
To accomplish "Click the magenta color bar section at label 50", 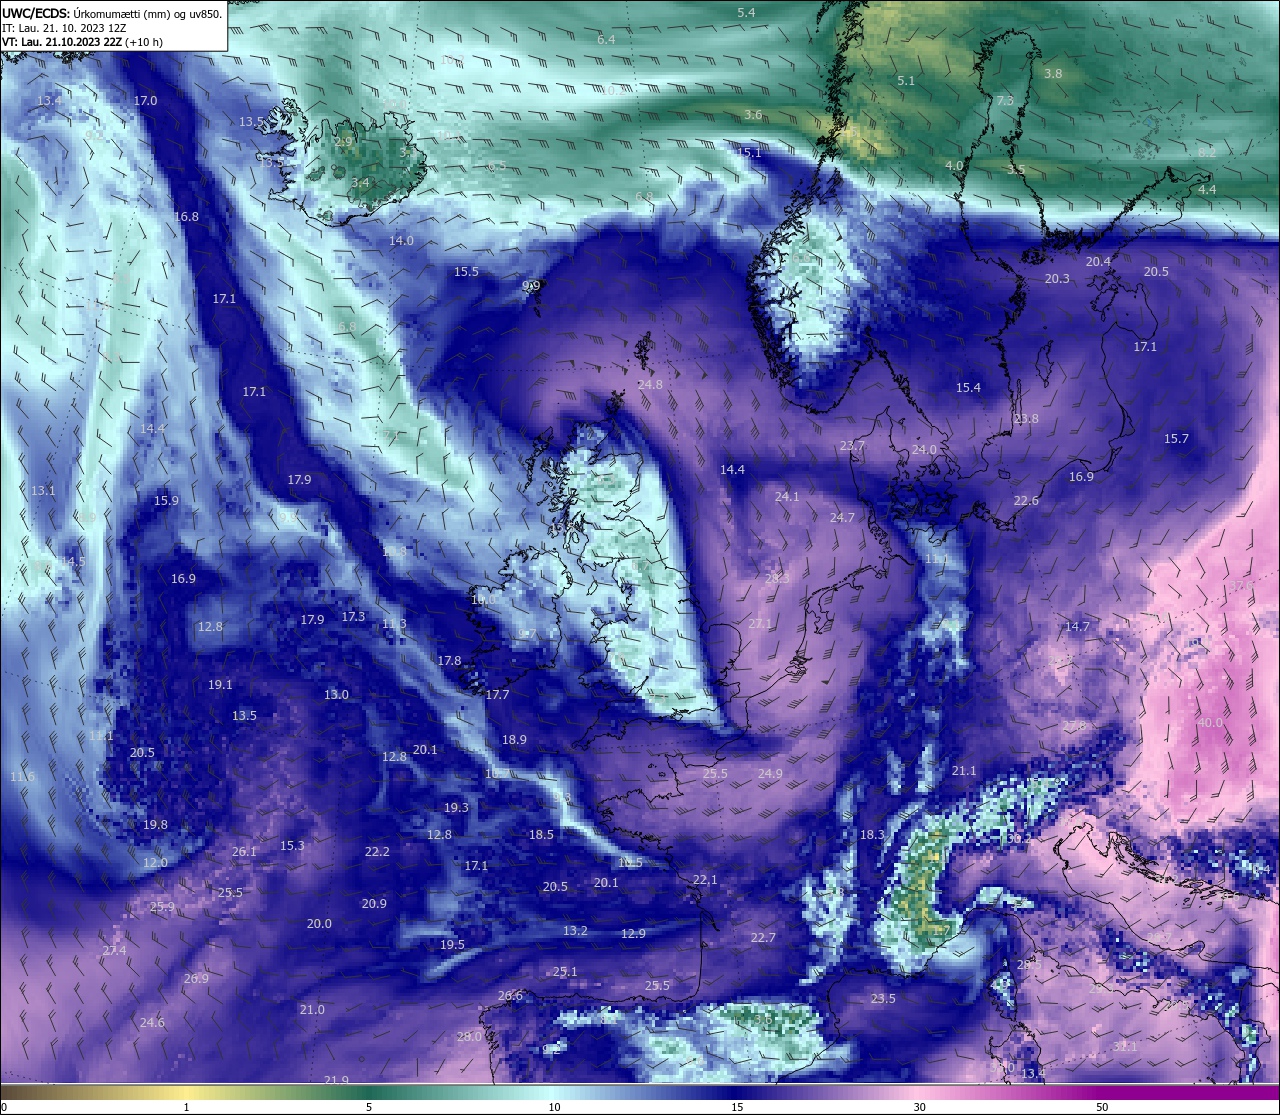I will (1102, 1092).
